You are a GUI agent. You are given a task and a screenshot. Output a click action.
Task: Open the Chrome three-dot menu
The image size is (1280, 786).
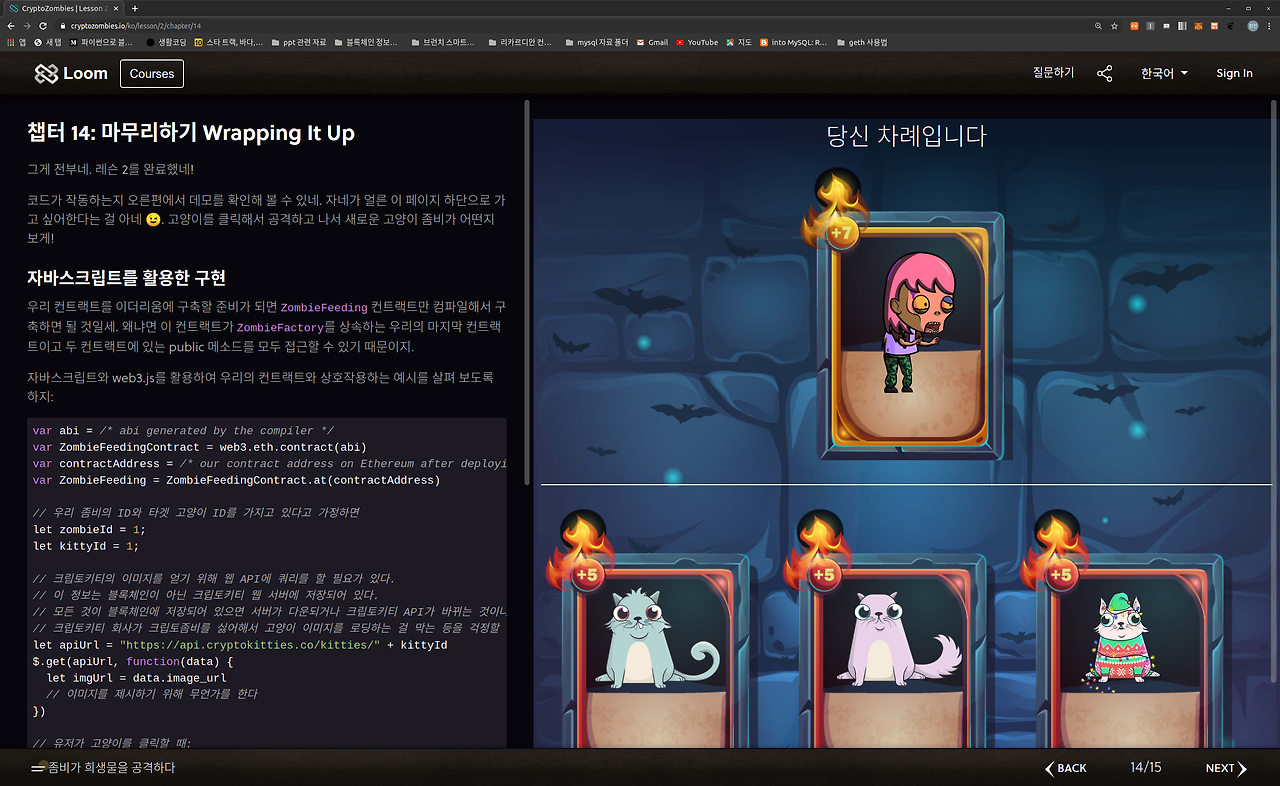(x=1270, y=26)
